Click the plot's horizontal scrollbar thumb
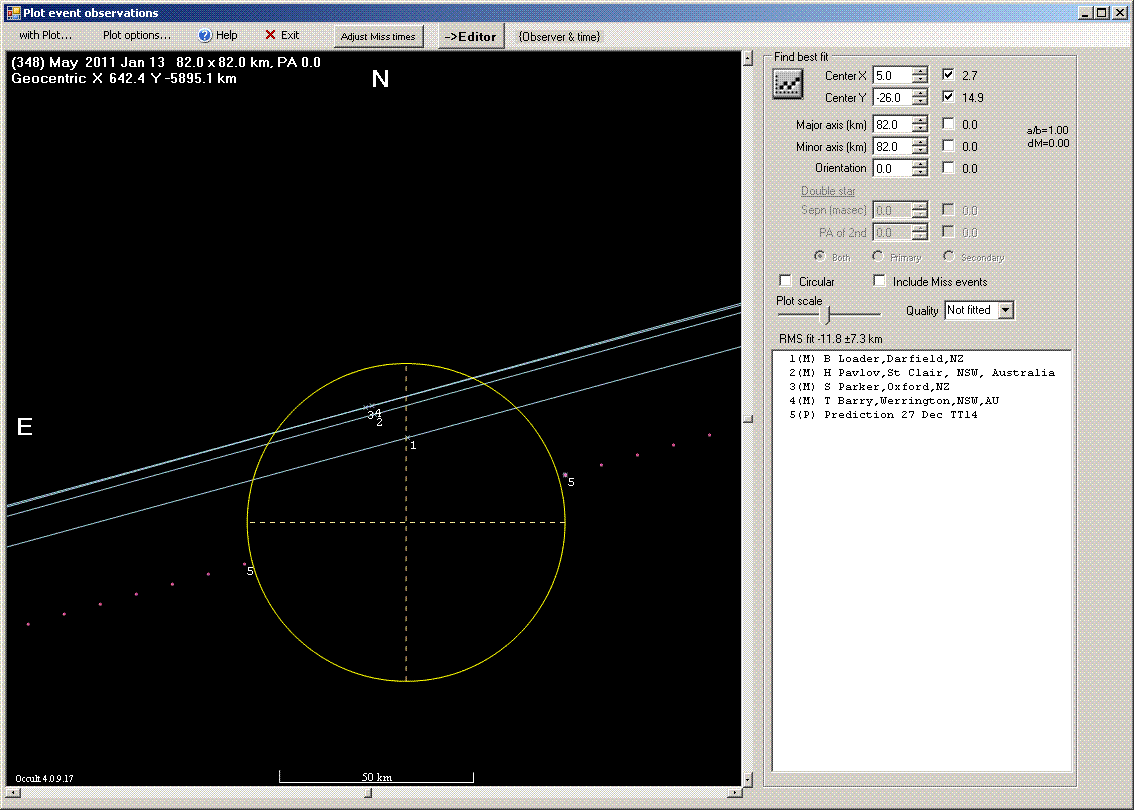The height and width of the screenshot is (810, 1134). [x=368, y=793]
